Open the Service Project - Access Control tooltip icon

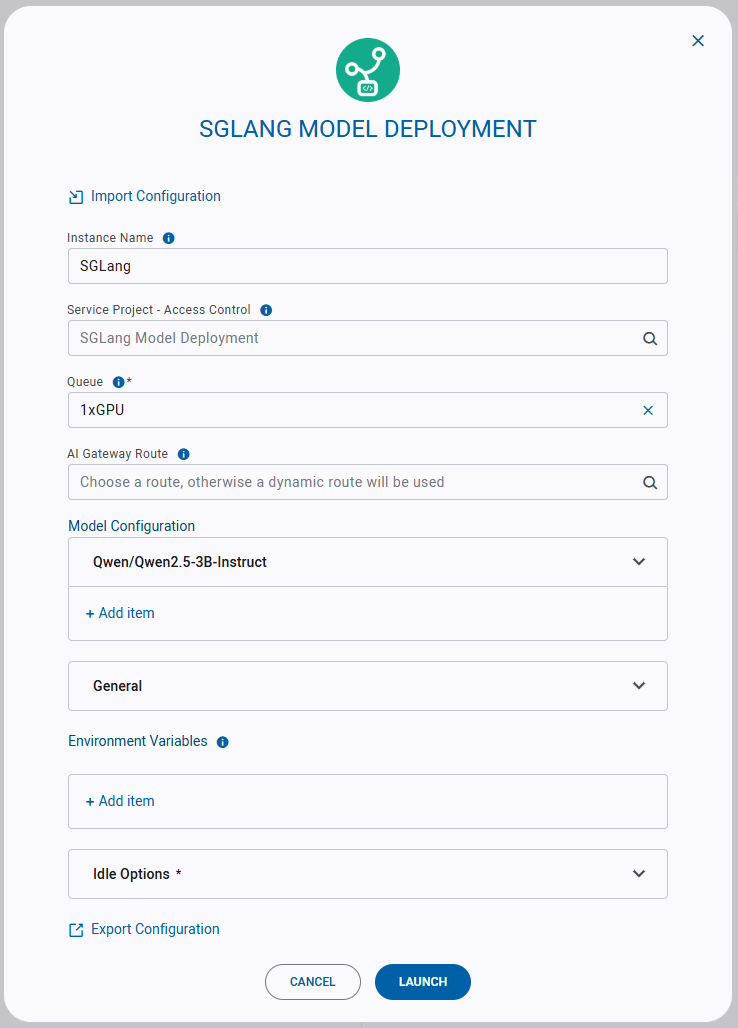(265, 310)
